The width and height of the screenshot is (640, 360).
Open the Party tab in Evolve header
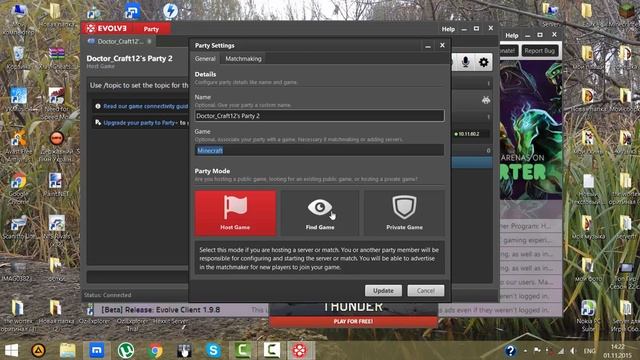pos(151,29)
